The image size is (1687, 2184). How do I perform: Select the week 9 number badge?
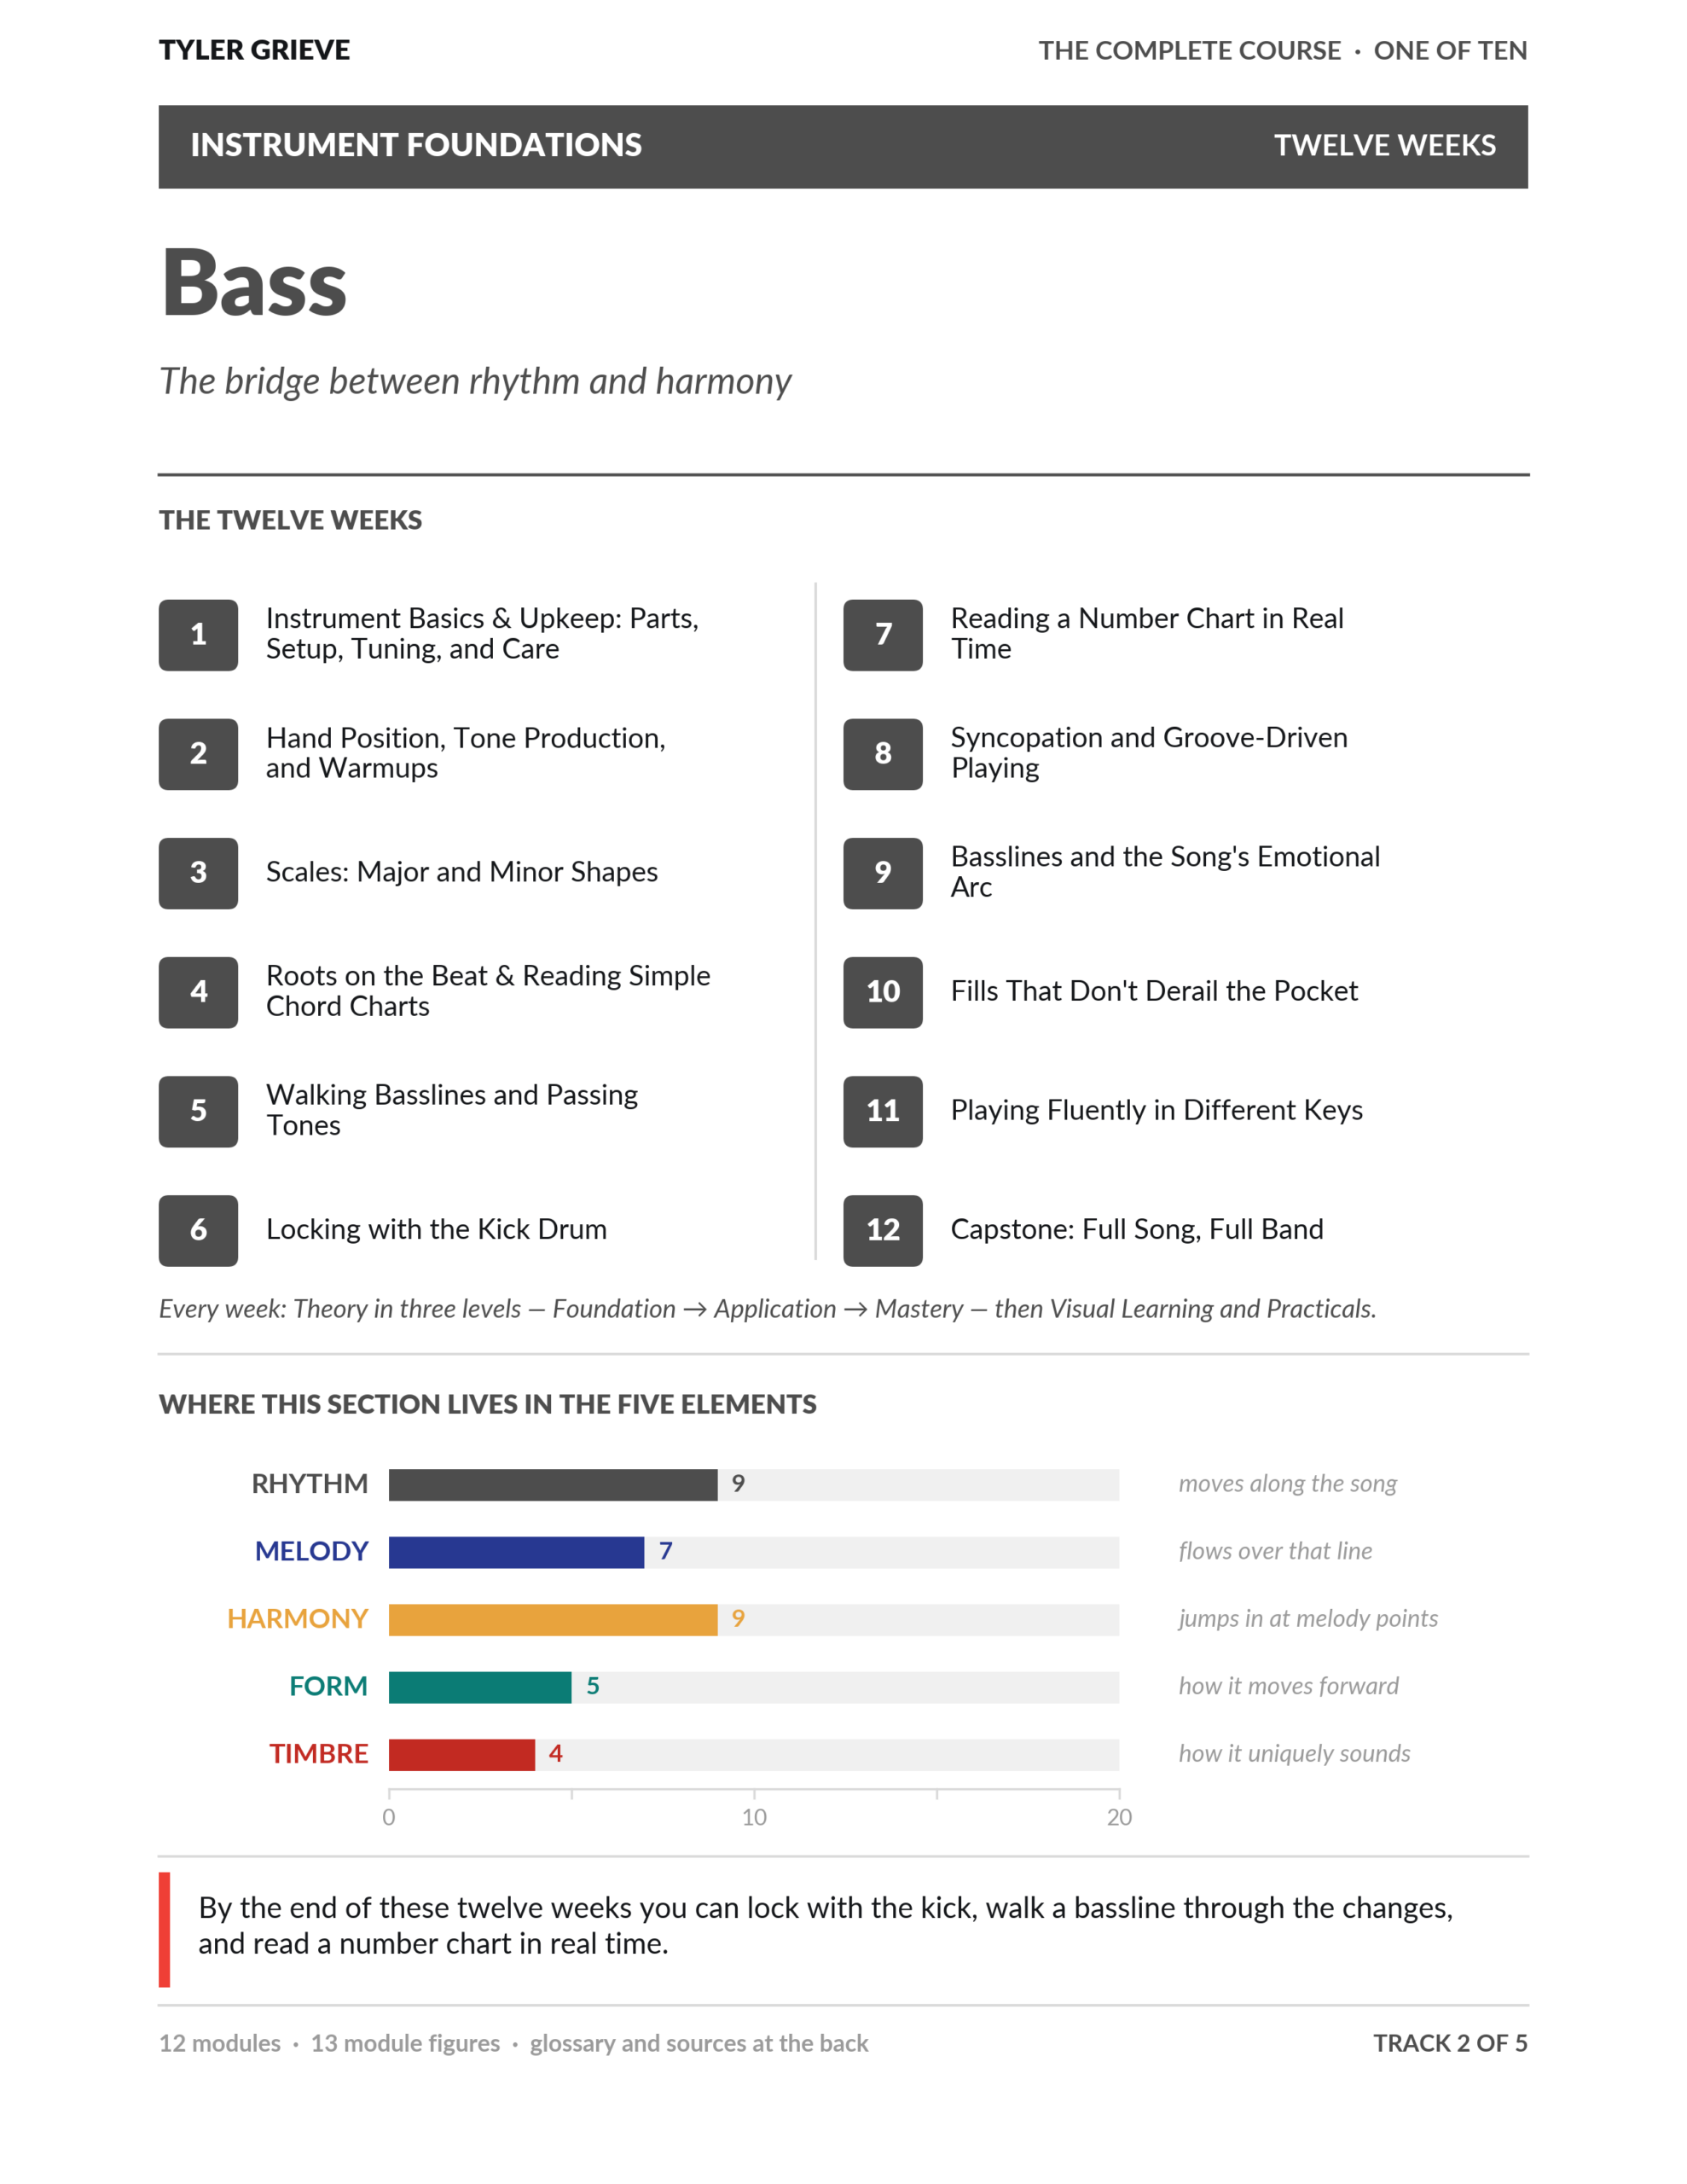click(882, 872)
